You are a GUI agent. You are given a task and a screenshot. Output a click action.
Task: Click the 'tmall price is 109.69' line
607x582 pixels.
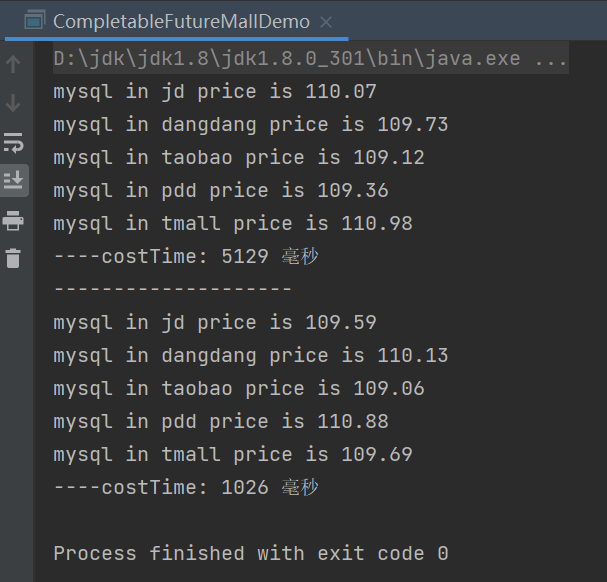(x=232, y=455)
